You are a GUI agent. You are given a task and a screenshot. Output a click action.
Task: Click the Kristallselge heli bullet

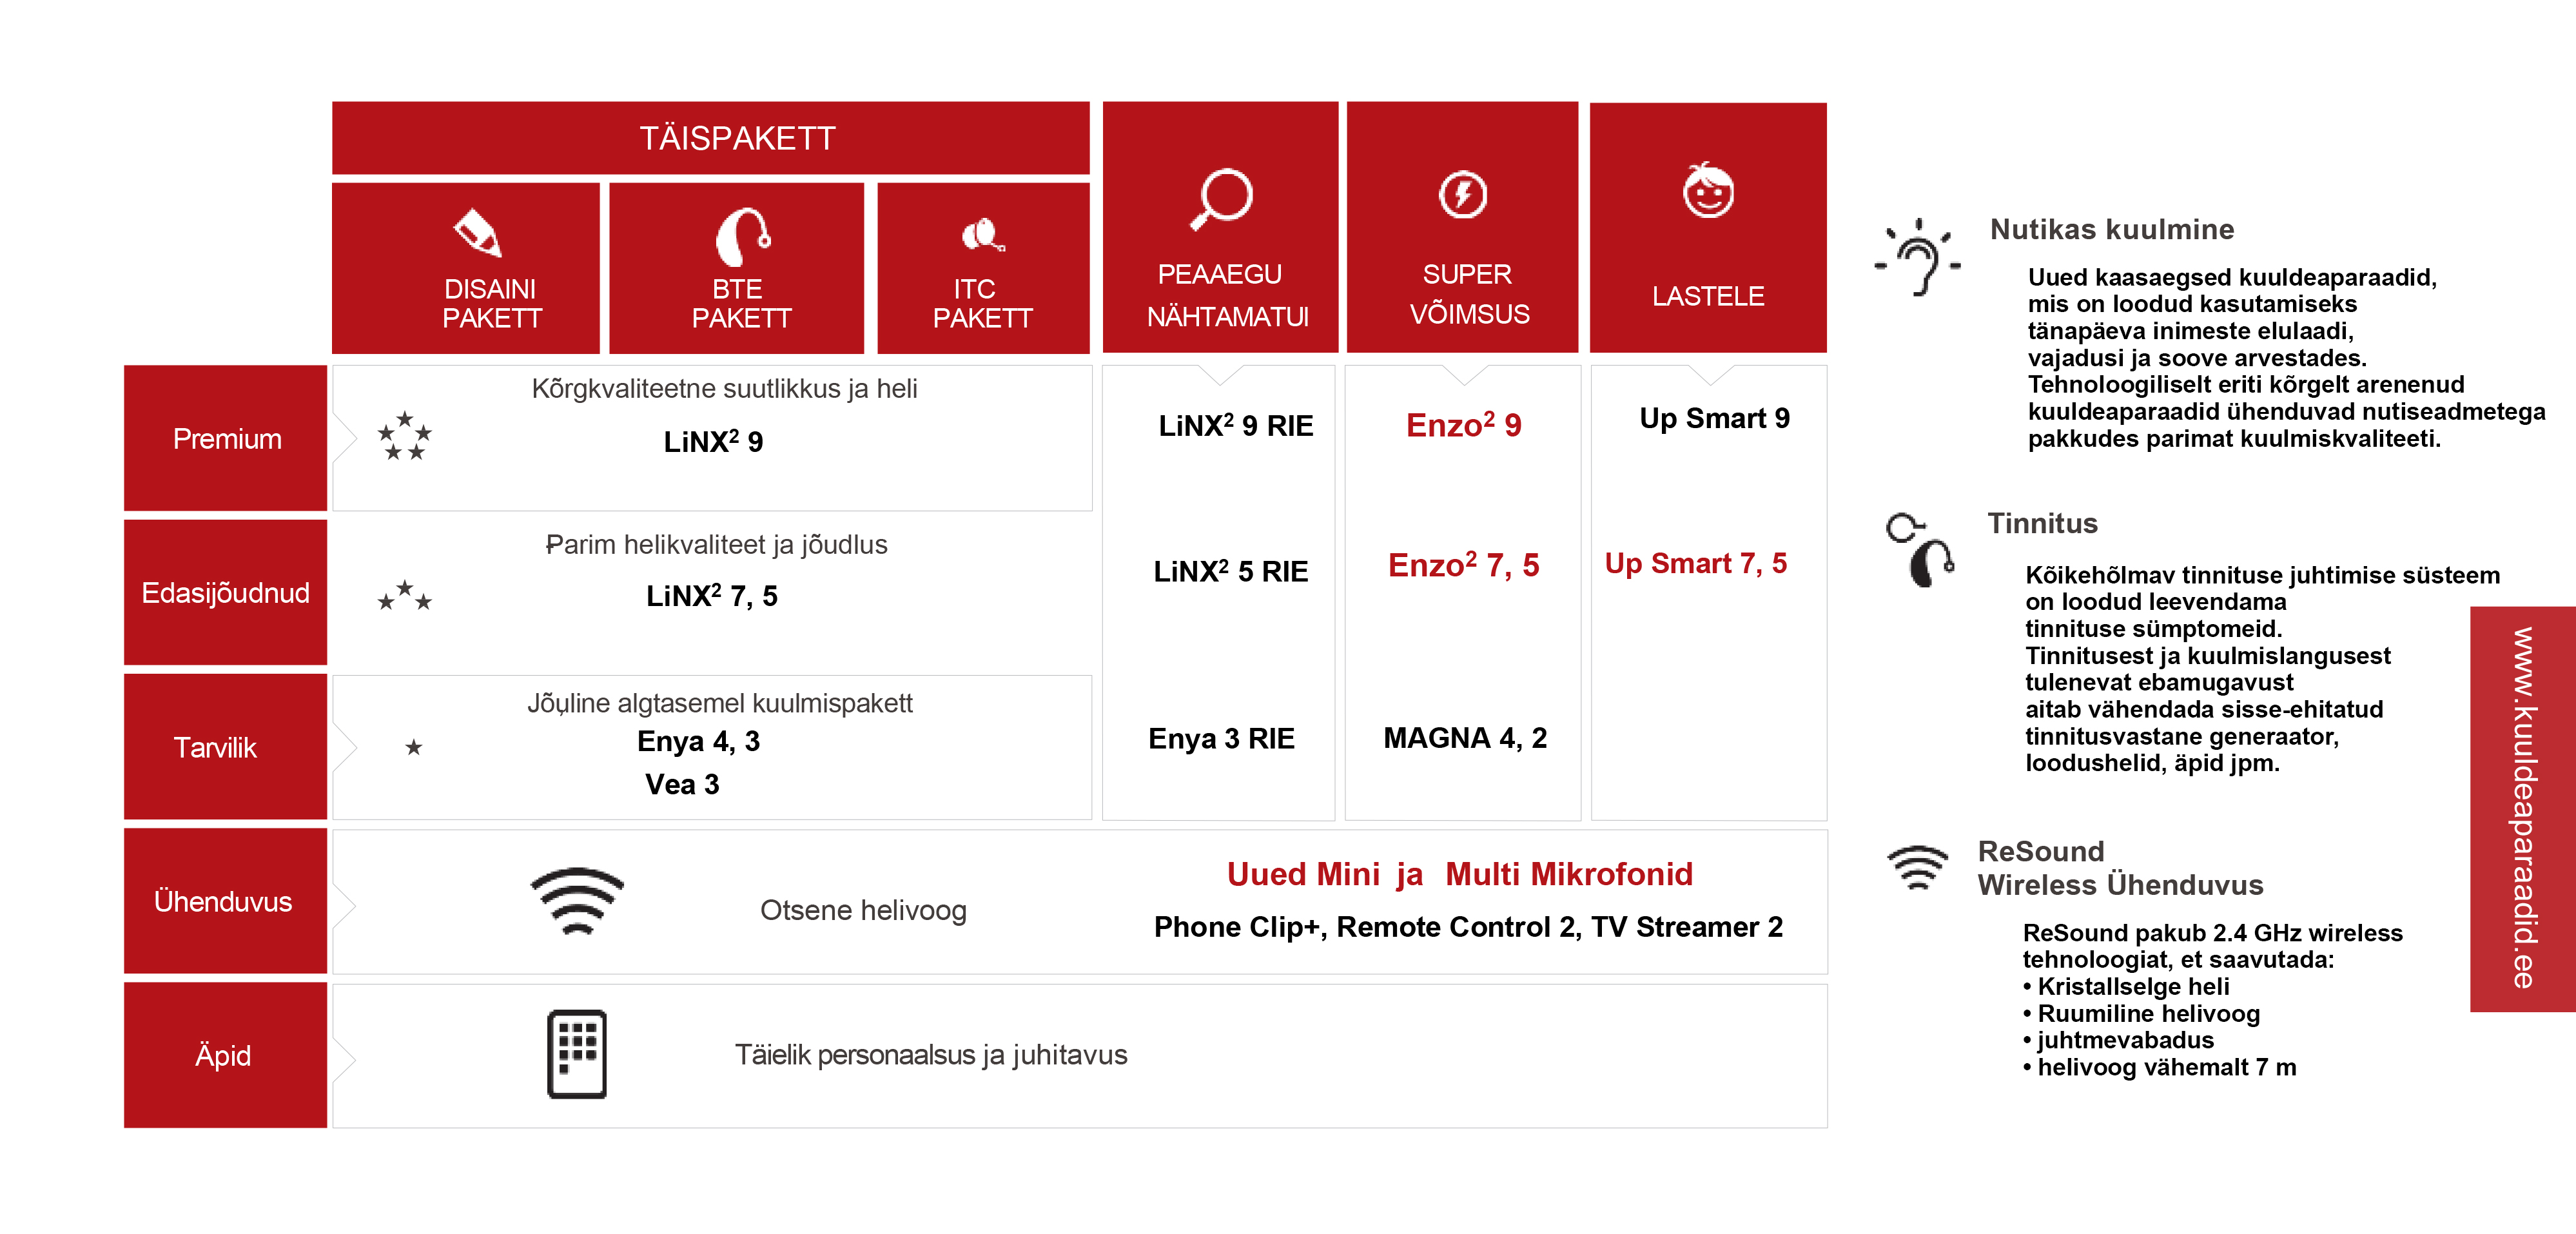2126,986
